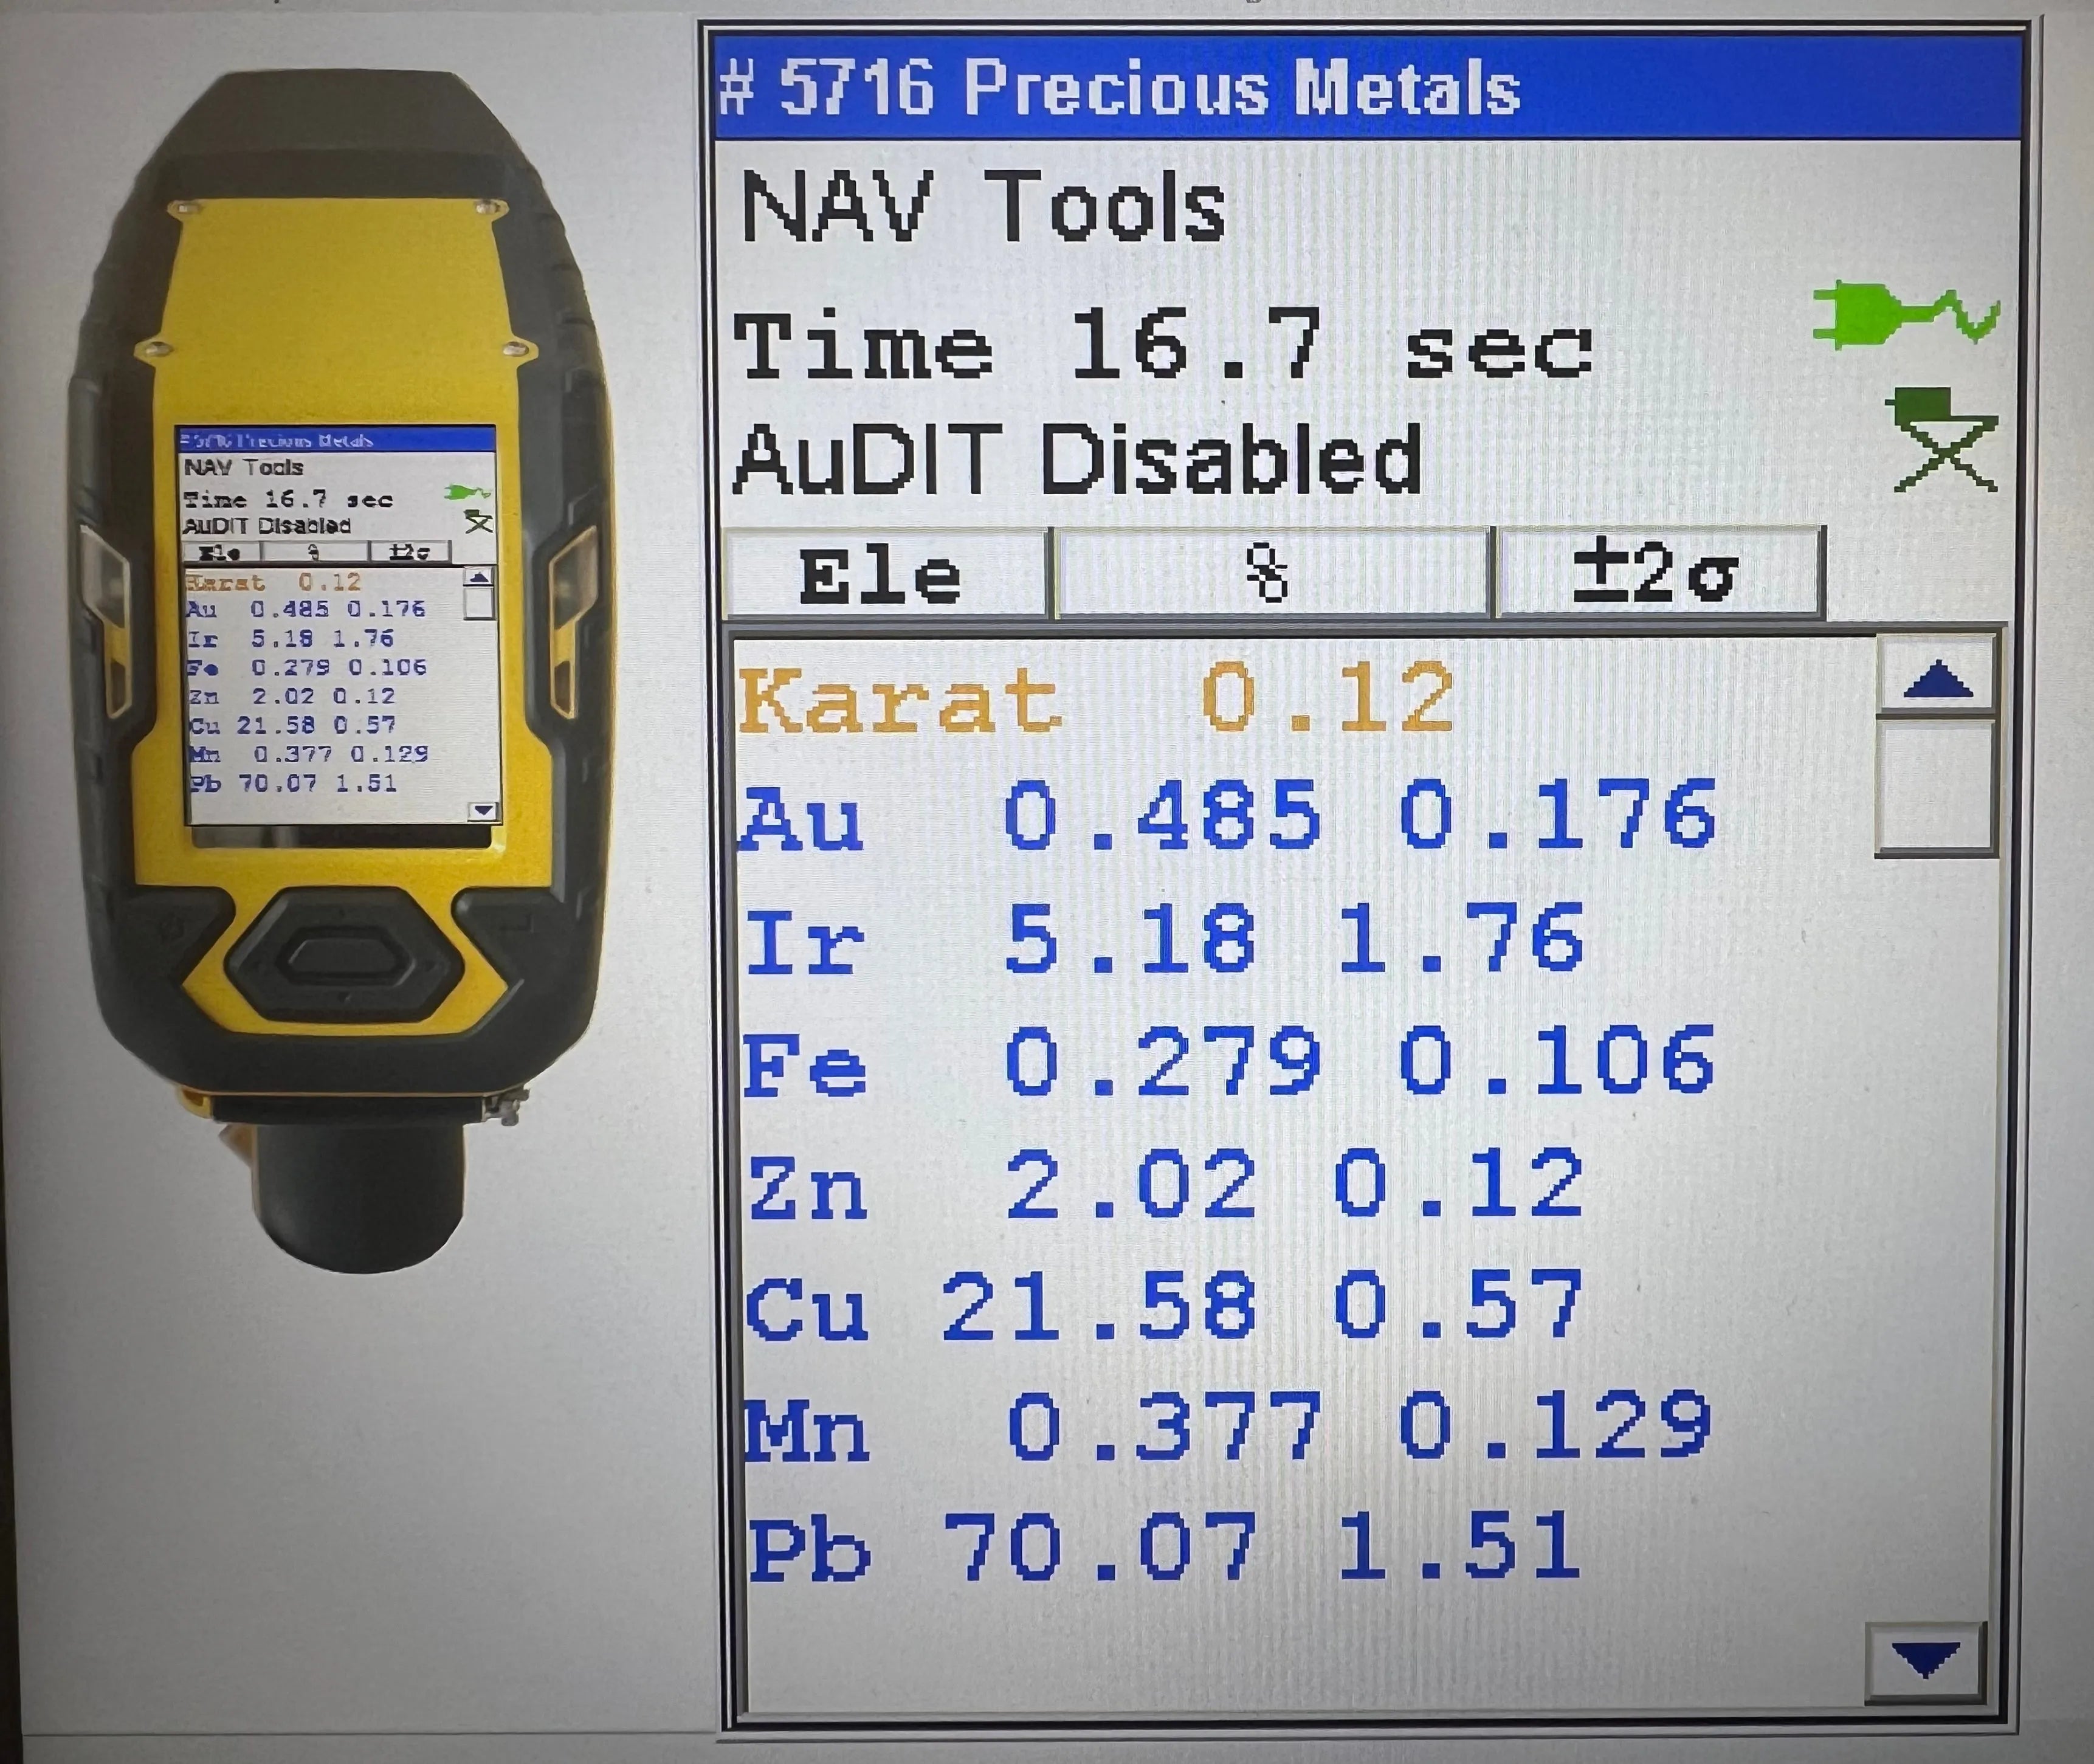The width and height of the screenshot is (2094, 1764).
Task: Select the Mn element row label
Action: [x=808, y=1431]
